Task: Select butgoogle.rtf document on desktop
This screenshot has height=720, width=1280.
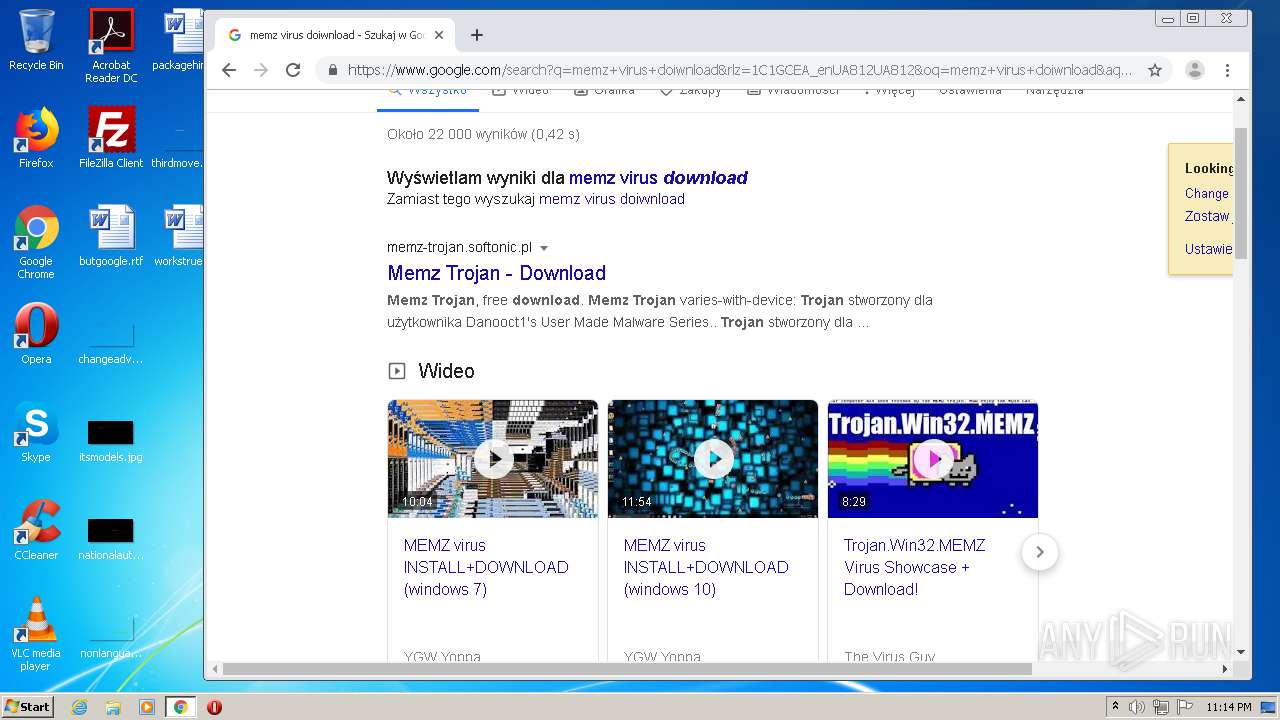Action: coord(111,236)
